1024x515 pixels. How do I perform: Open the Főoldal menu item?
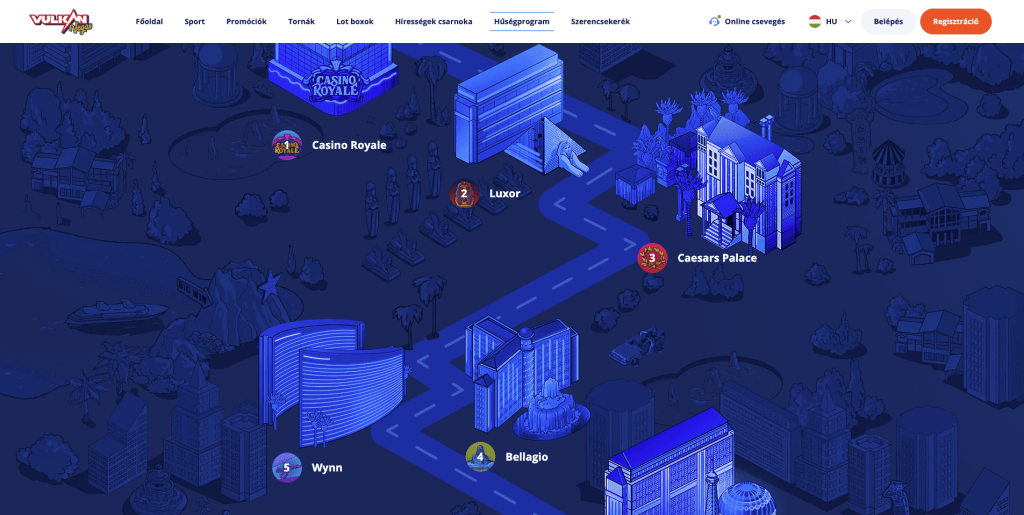click(x=148, y=21)
